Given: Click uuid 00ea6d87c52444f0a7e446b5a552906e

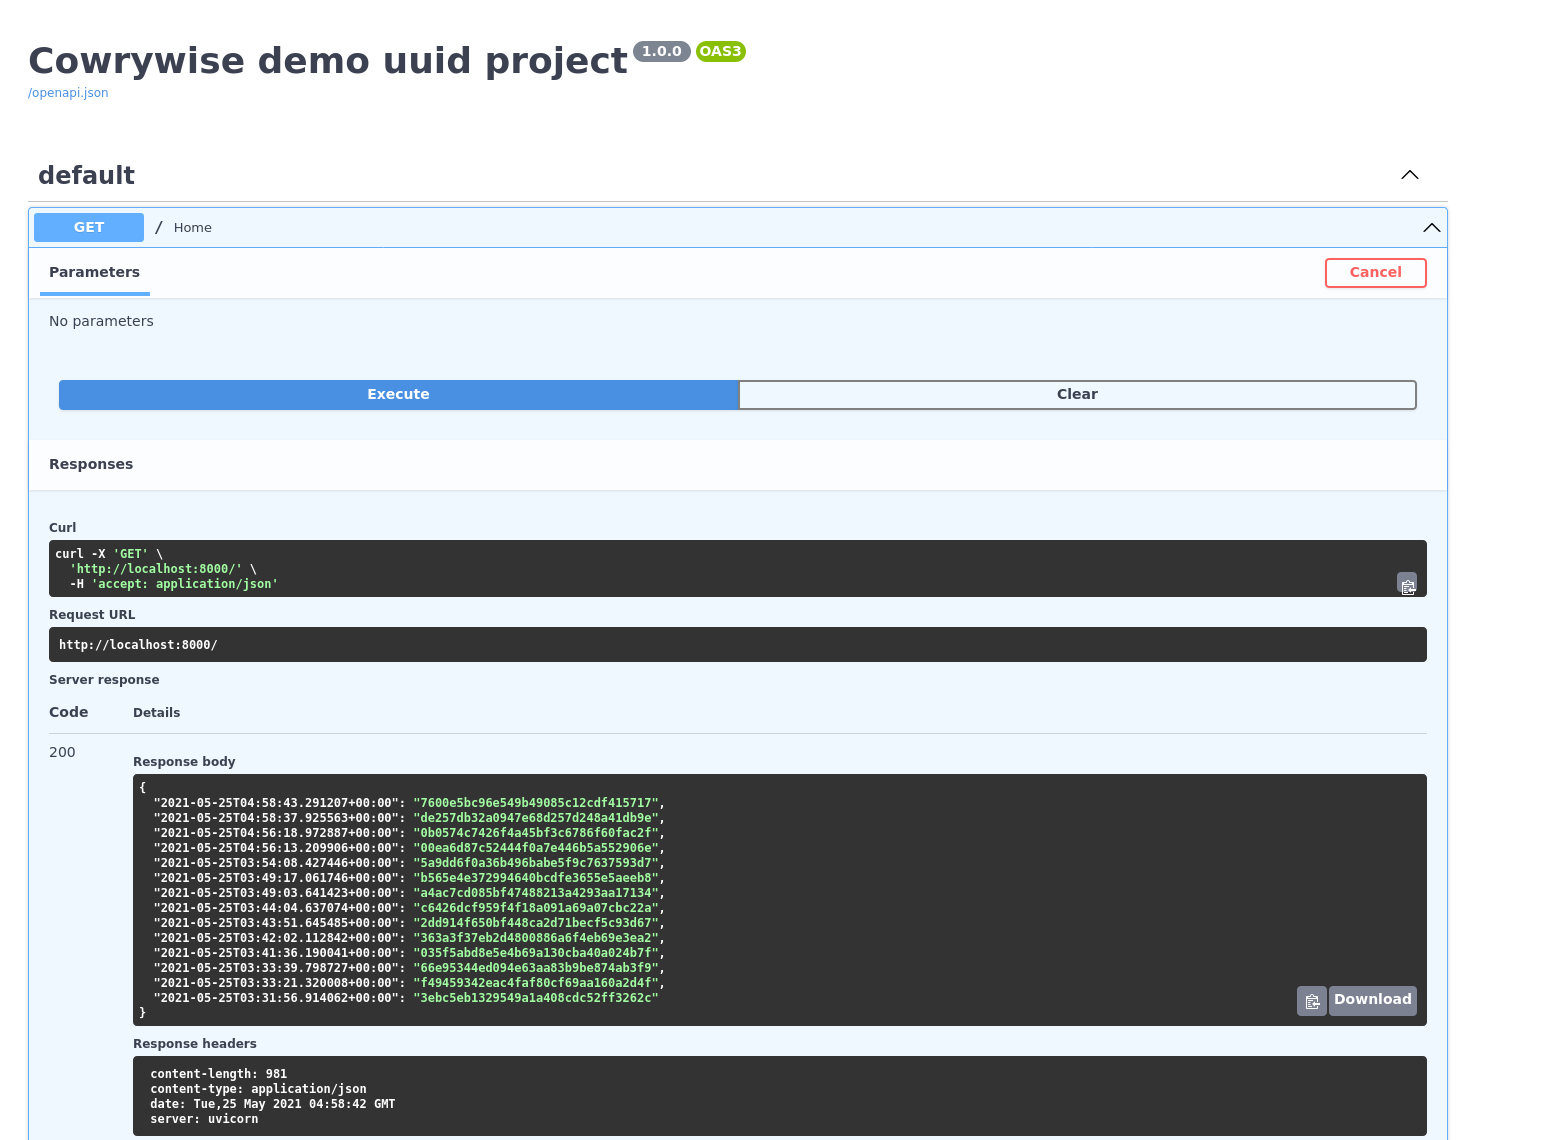Looking at the screenshot, I should [x=536, y=848].
